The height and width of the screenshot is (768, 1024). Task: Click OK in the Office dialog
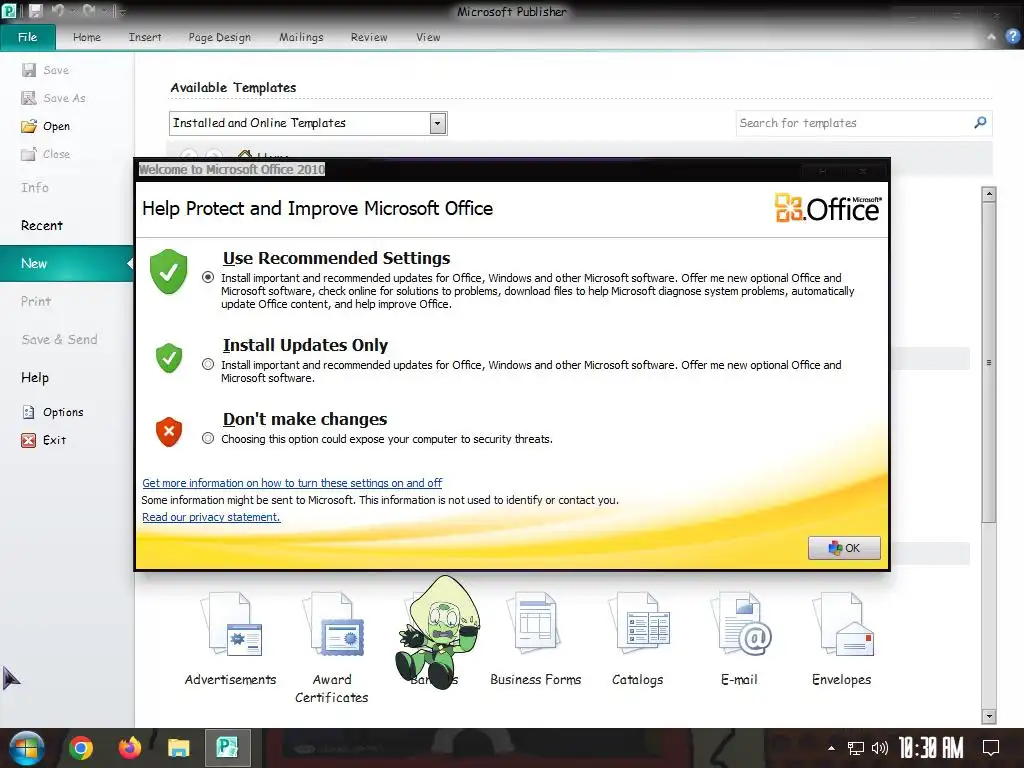click(x=844, y=548)
